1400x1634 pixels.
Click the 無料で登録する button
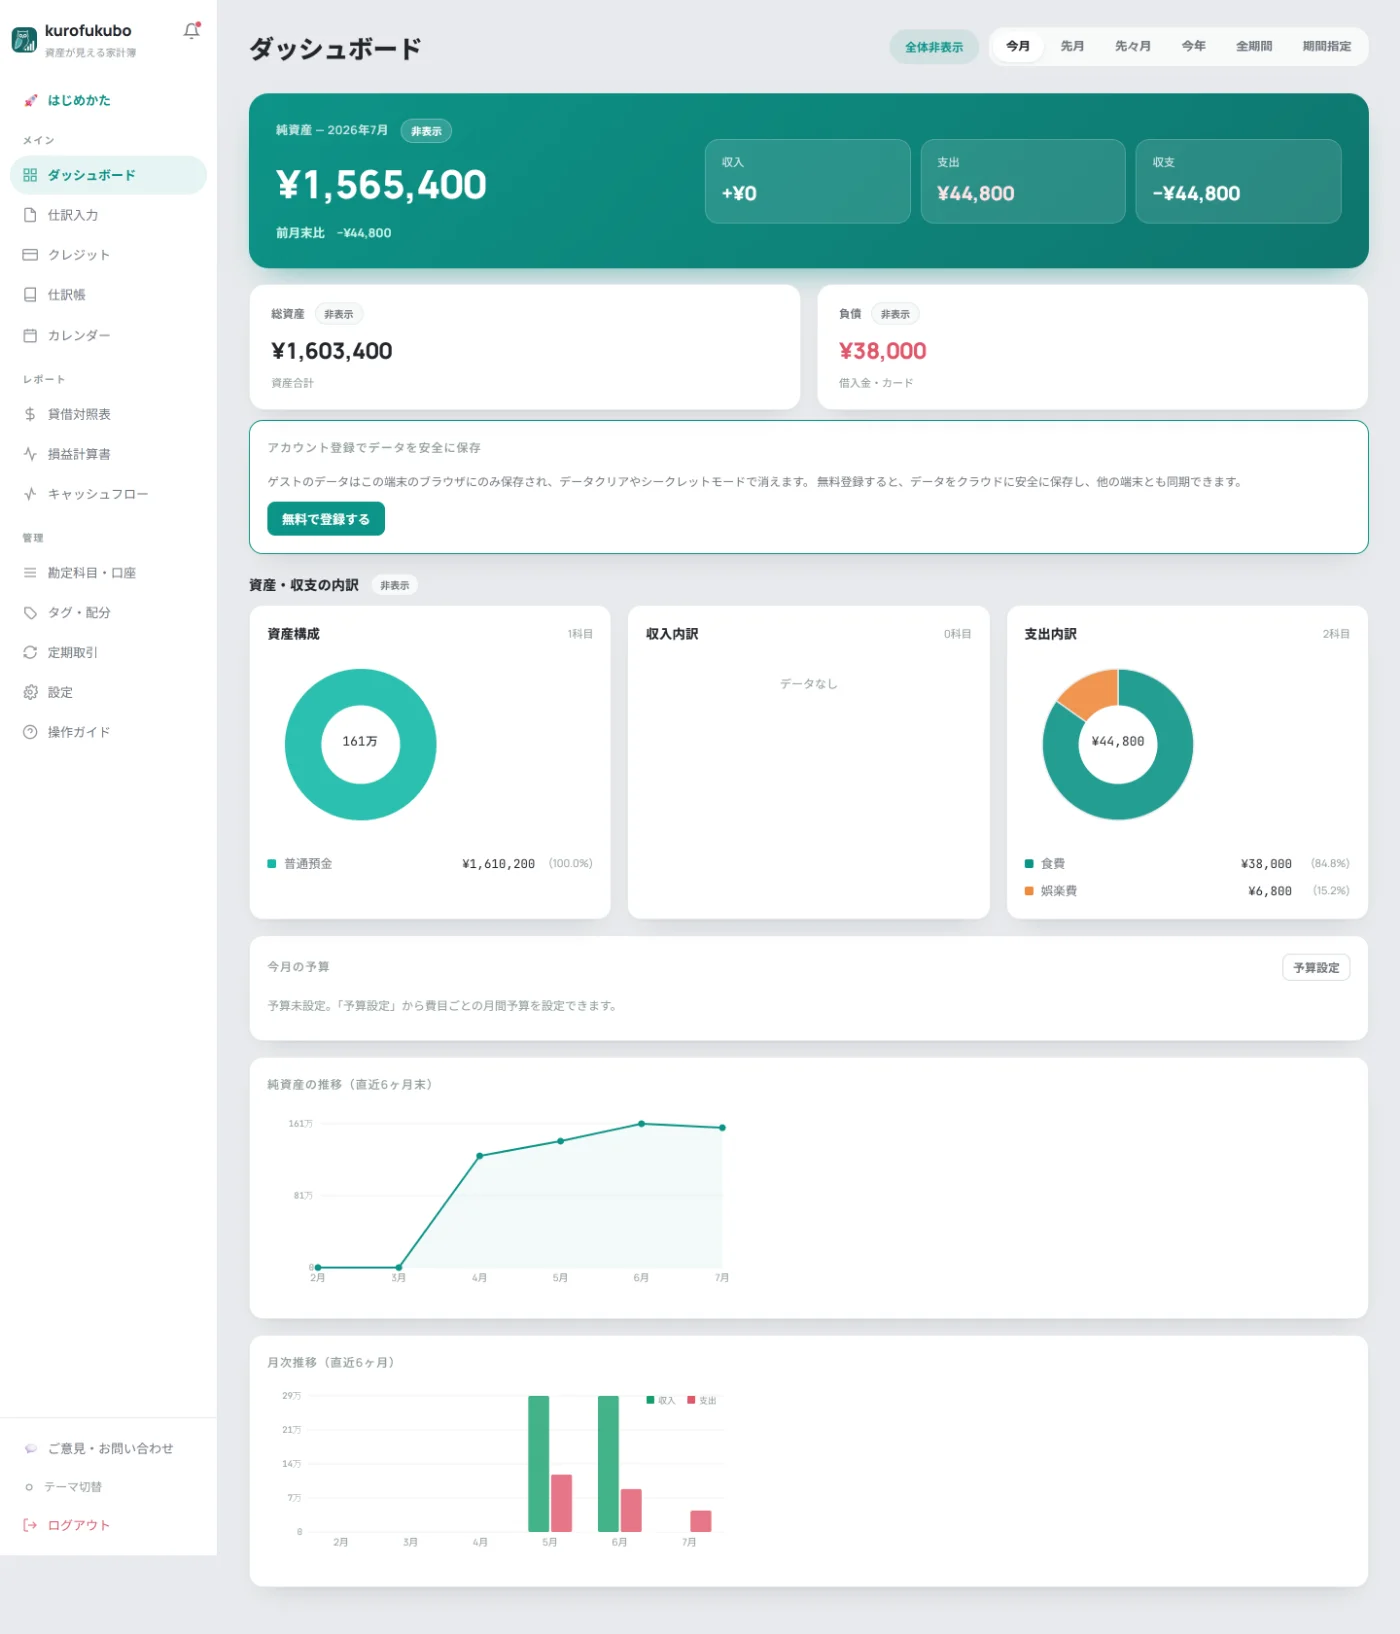tap(326, 519)
